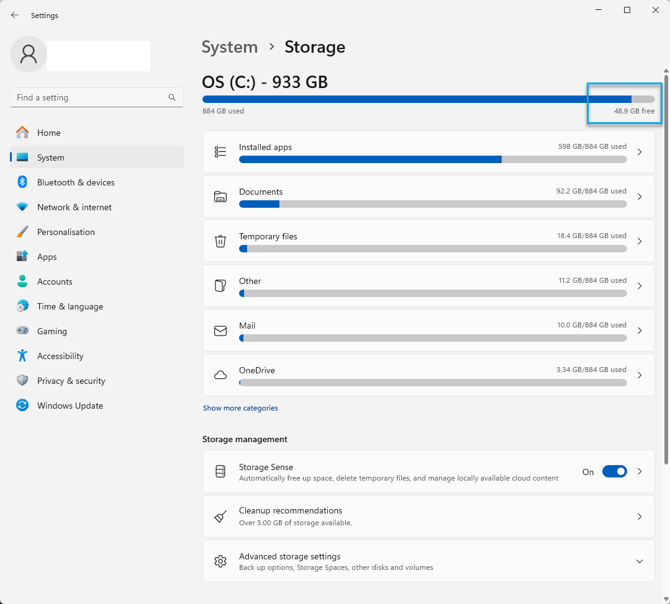The height and width of the screenshot is (604, 670).
Task: Click the '48.9 GB free' text
Action: (634, 111)
